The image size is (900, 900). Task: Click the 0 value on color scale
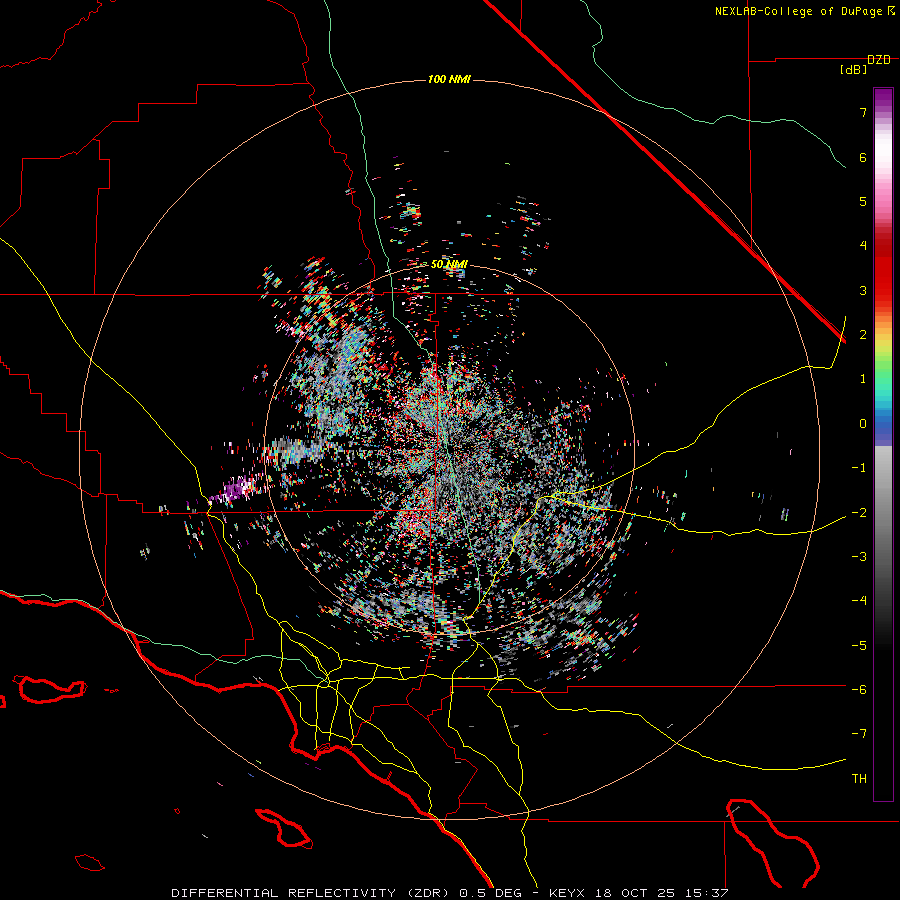click(x=863, y=424)
